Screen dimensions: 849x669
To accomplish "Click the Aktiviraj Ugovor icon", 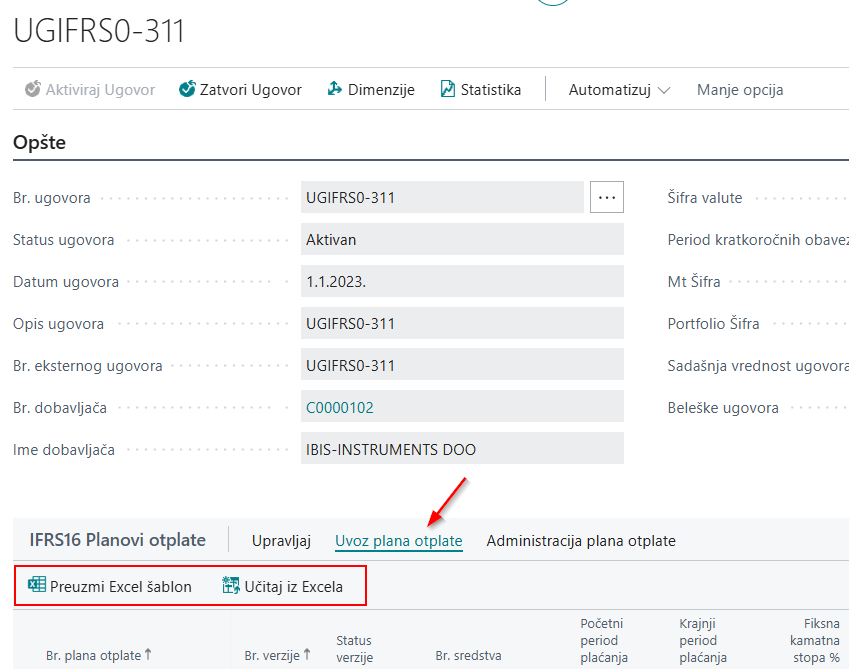I will pos(33,89).
